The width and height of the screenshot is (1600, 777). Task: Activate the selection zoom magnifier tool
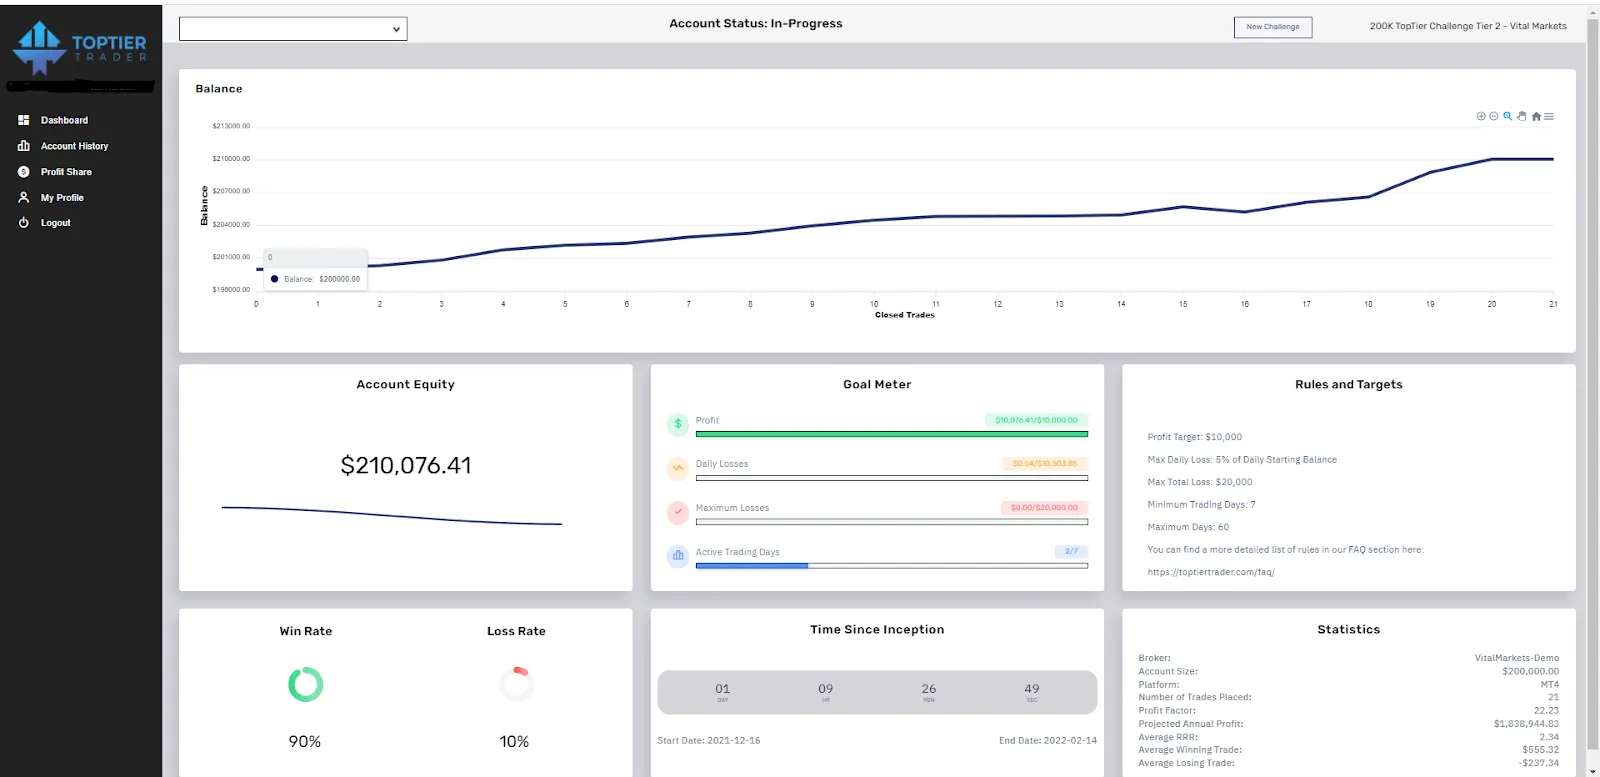(x=1508, y=116)
